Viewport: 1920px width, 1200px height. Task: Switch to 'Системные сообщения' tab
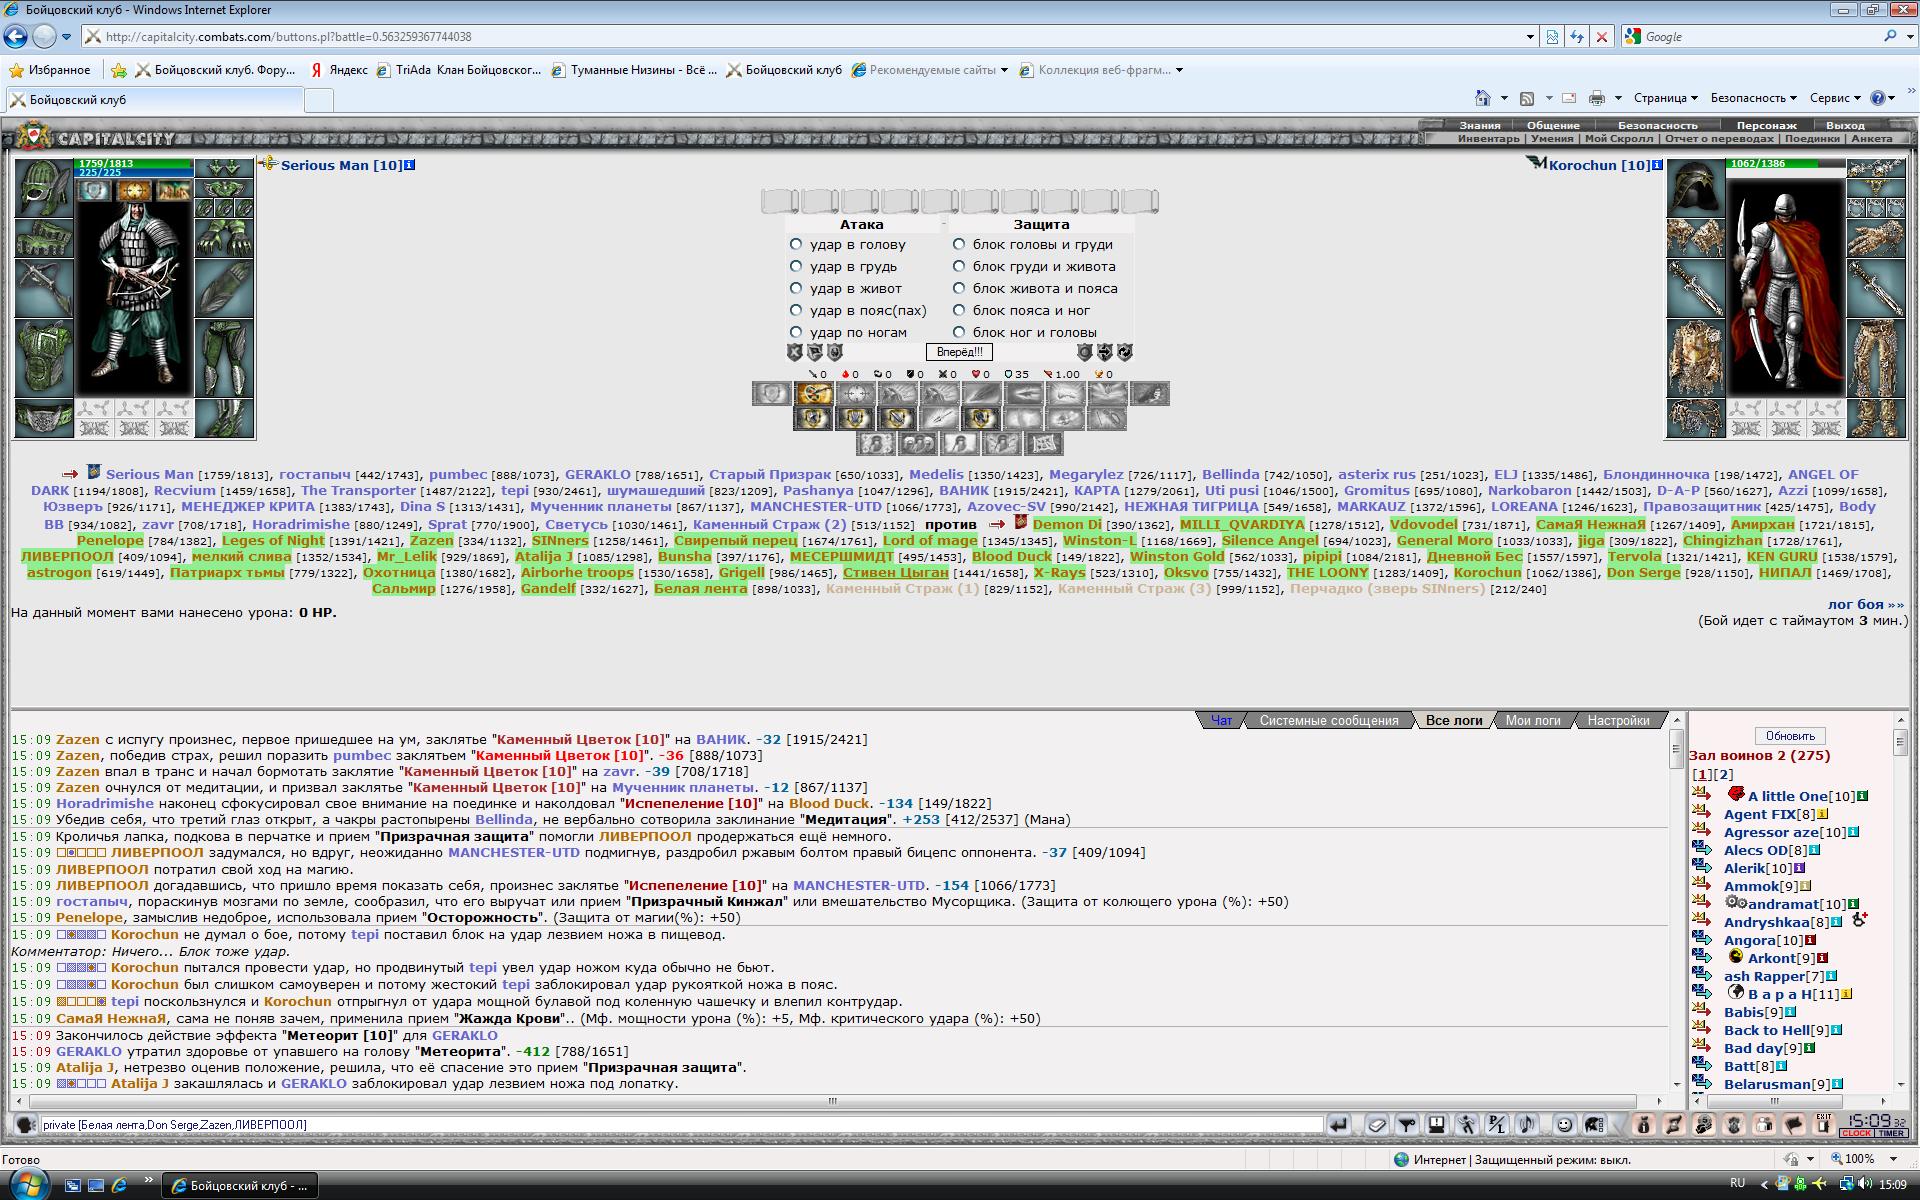(1328, 720)
